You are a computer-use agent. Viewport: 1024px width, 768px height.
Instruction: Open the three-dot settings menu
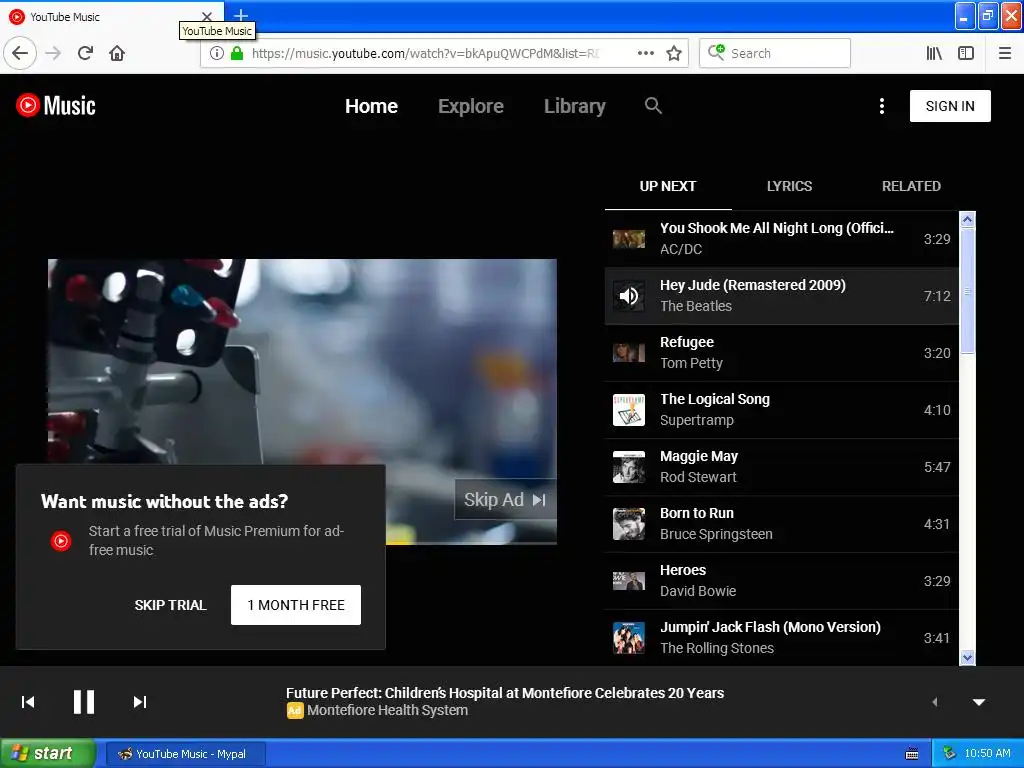pos(882,106)
